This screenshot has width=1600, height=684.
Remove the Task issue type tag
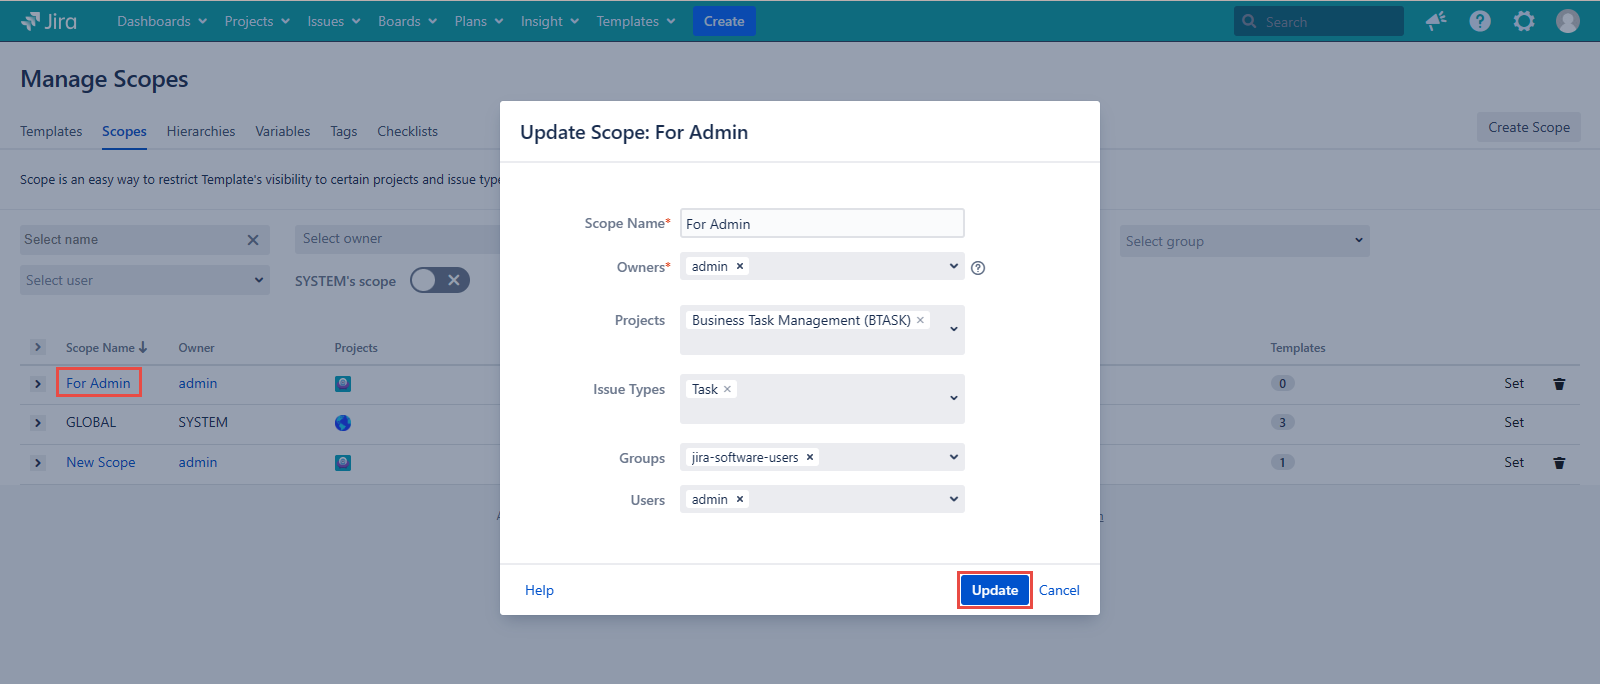pos(728,389)
